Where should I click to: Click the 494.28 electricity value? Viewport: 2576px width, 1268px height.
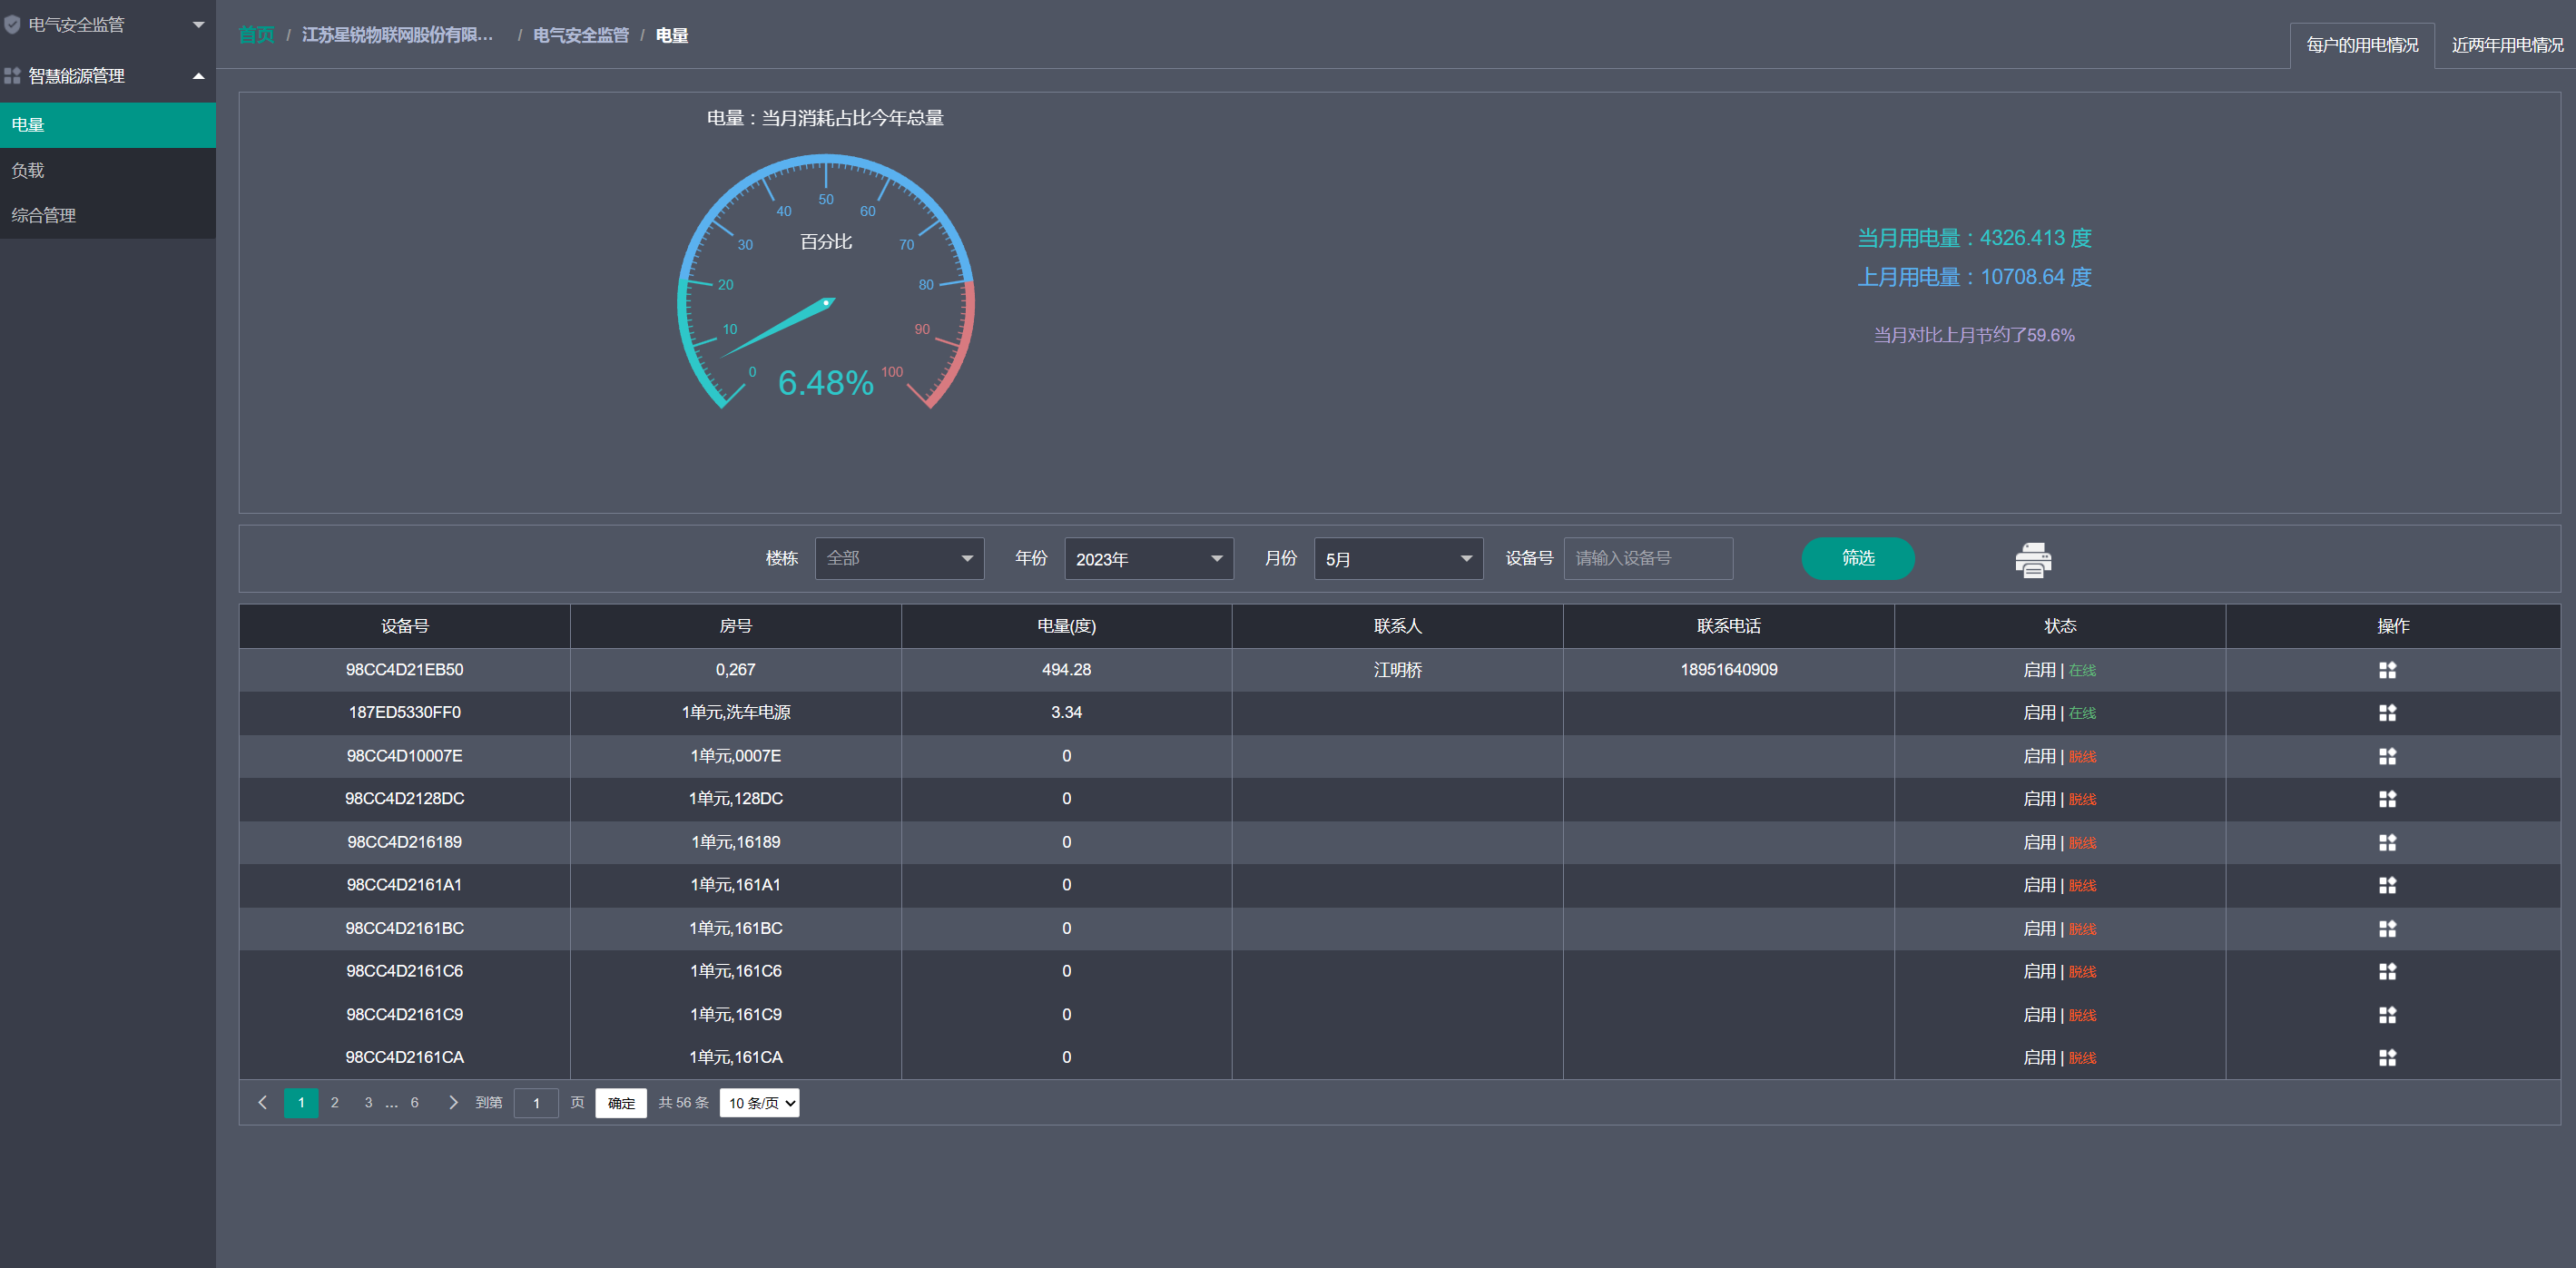[x=1066, y=670]
